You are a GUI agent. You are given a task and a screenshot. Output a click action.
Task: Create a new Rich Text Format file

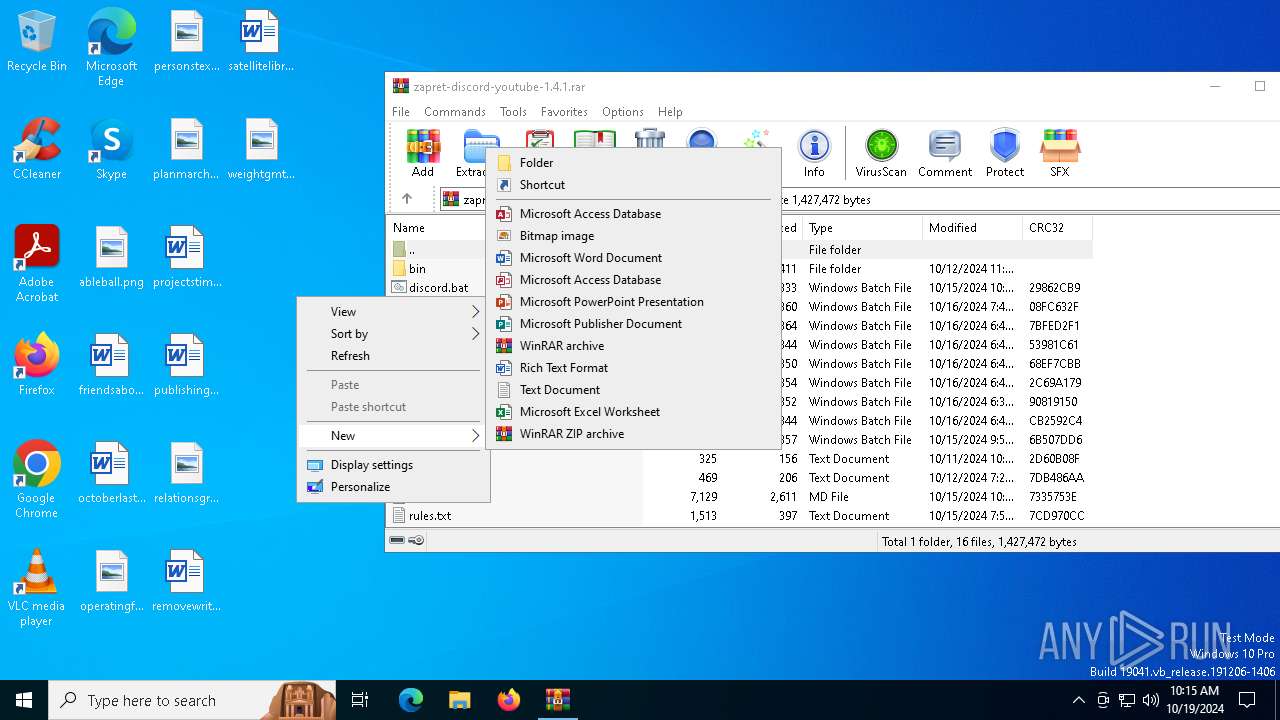[634, 368]
